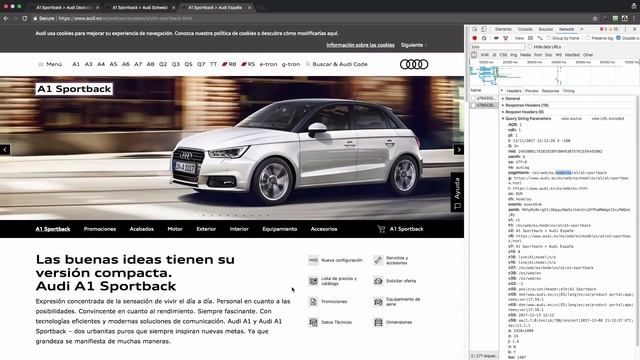Click the DevTools inspect element icon
This screenshot has width=640, height=360.
(475, 29)
